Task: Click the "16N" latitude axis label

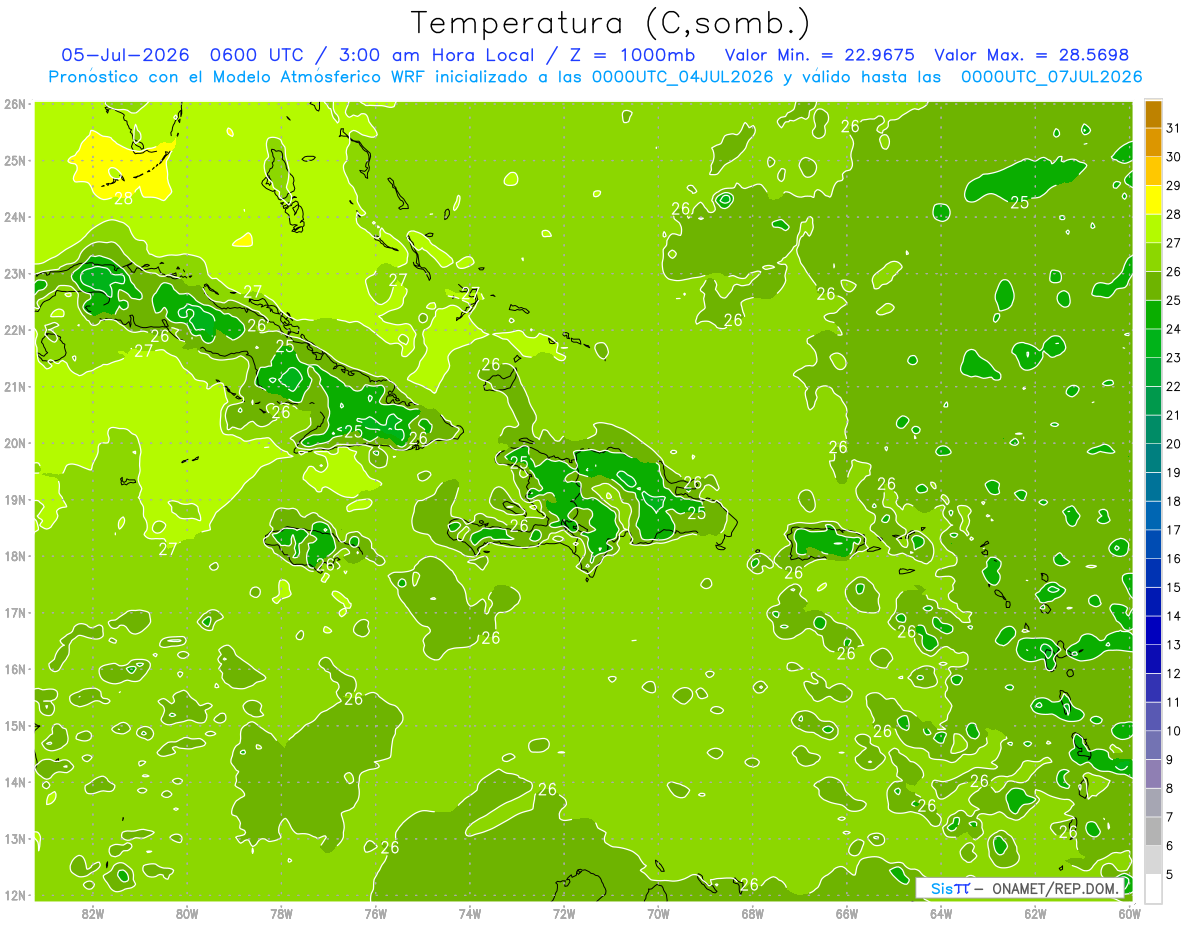Action: [x=15, y=669]
